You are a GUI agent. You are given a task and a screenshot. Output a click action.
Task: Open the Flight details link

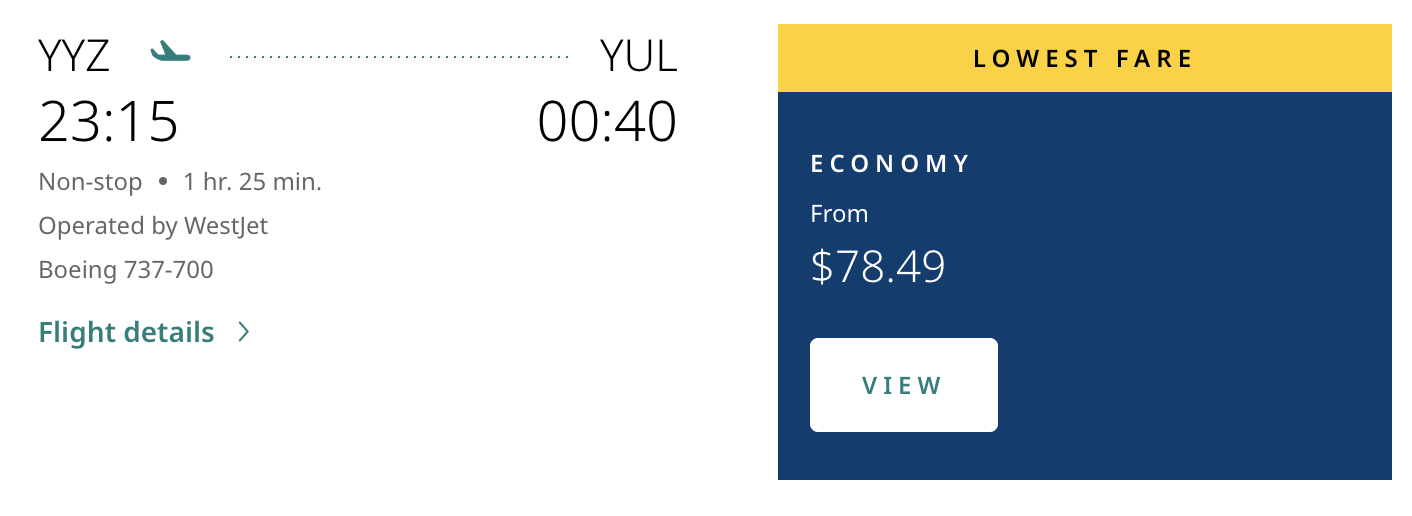coord(126,332)
